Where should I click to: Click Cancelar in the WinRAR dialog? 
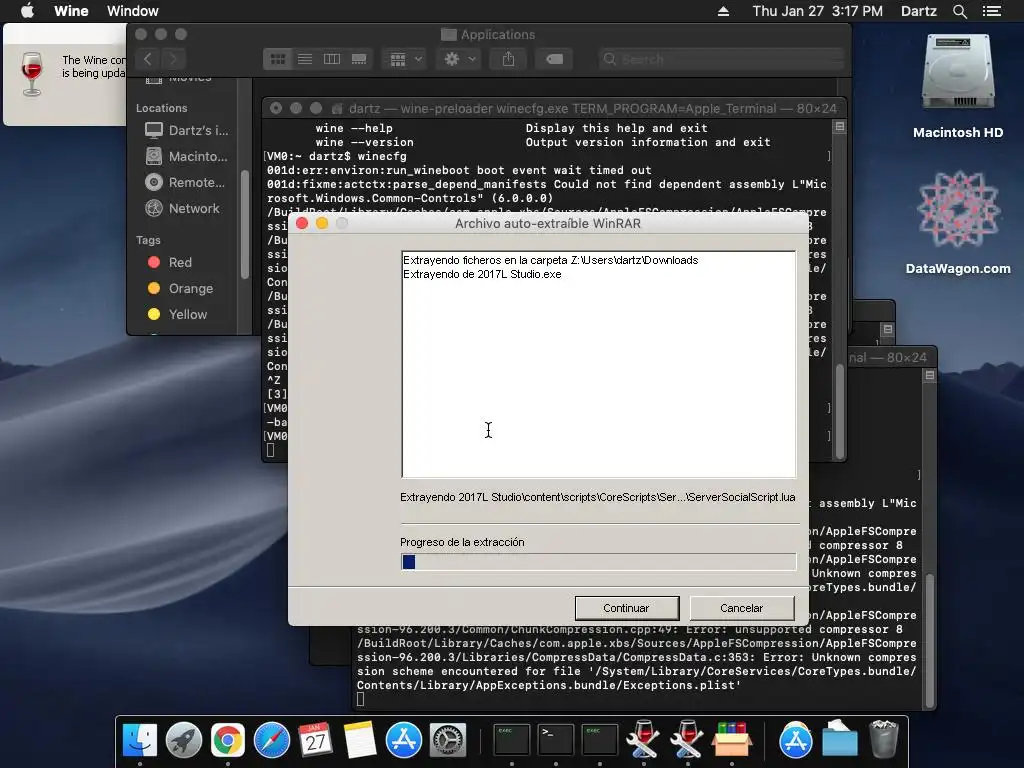pos(741,608)
